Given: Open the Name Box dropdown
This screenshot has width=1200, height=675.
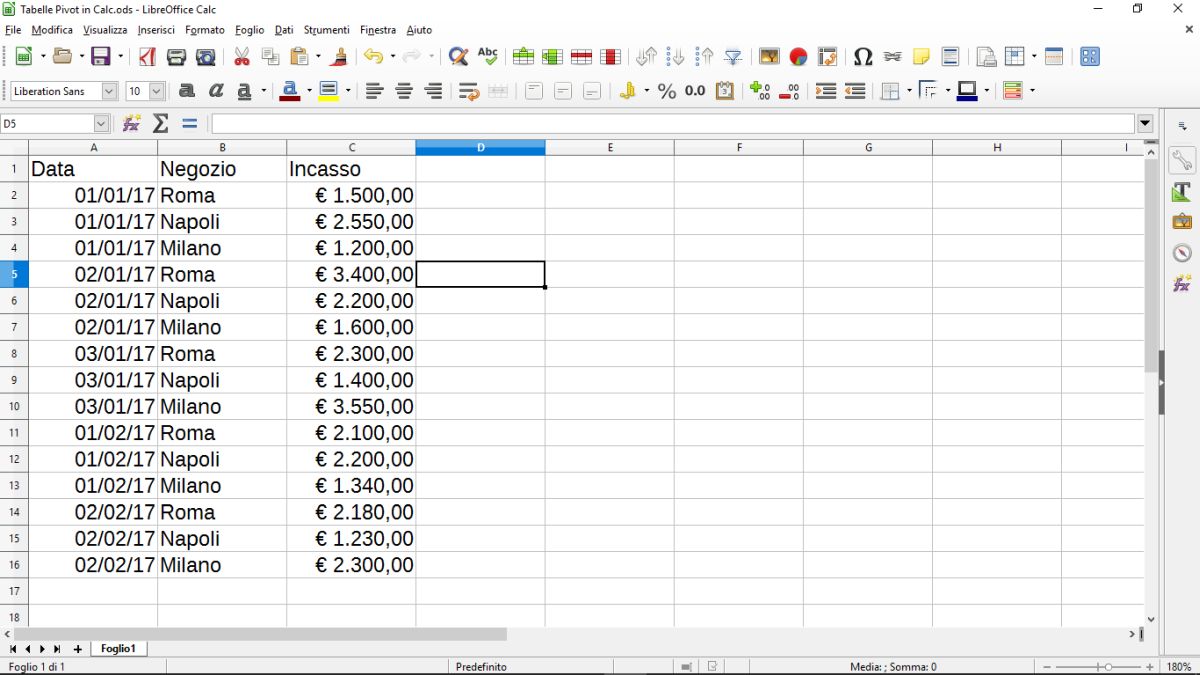Looking at the screenshot, I should tap(100, 123).
